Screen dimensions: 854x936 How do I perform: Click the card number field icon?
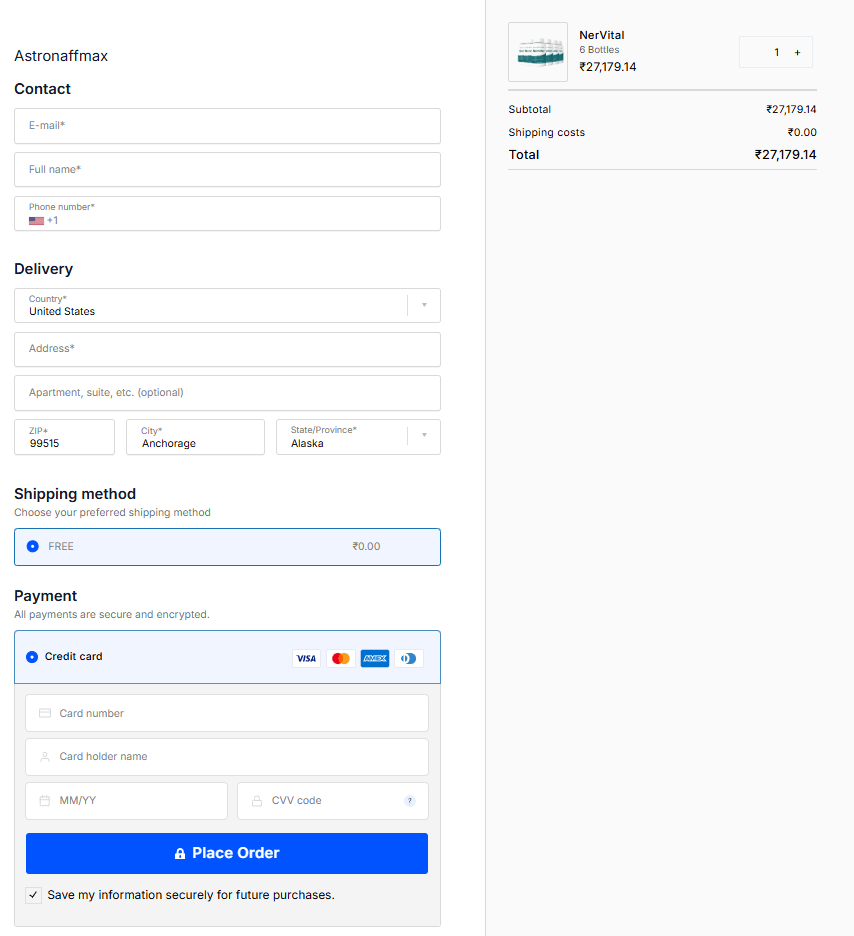(x=44, y=713)
